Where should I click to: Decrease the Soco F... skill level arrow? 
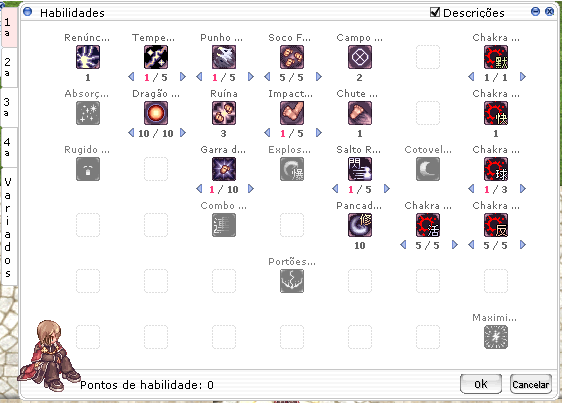point(267,77)
